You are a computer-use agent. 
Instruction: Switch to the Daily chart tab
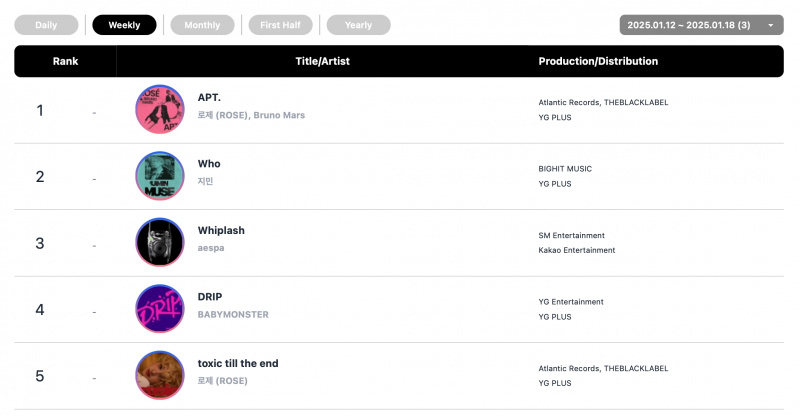46,25
